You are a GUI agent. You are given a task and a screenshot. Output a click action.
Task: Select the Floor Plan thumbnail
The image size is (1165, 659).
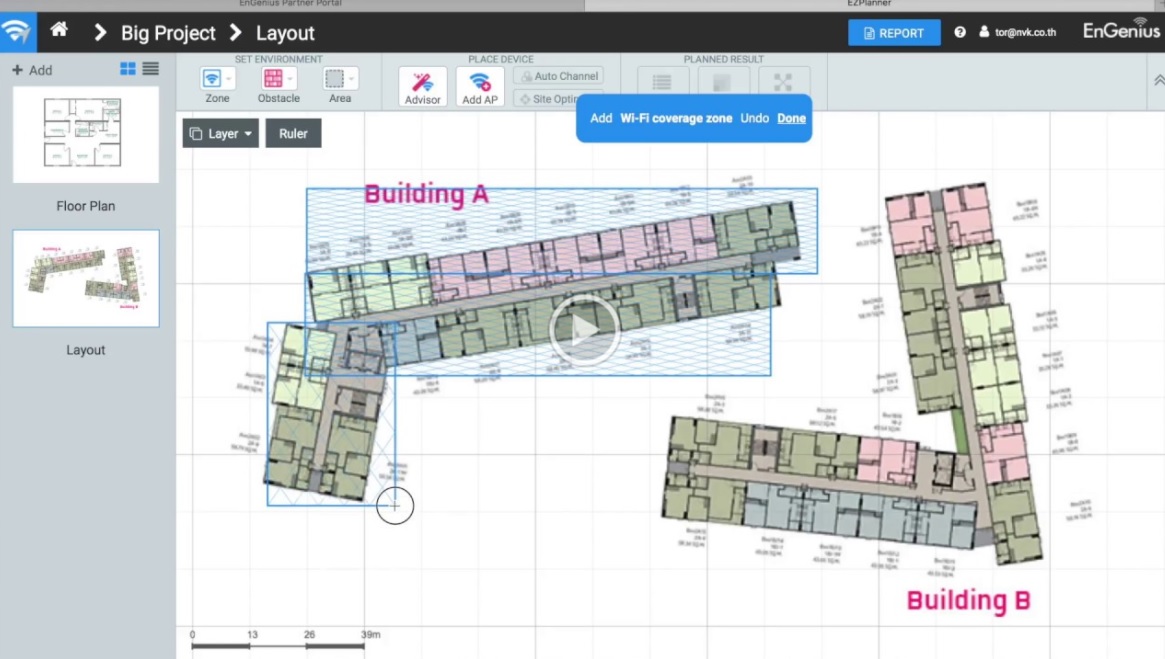point(85,134)
